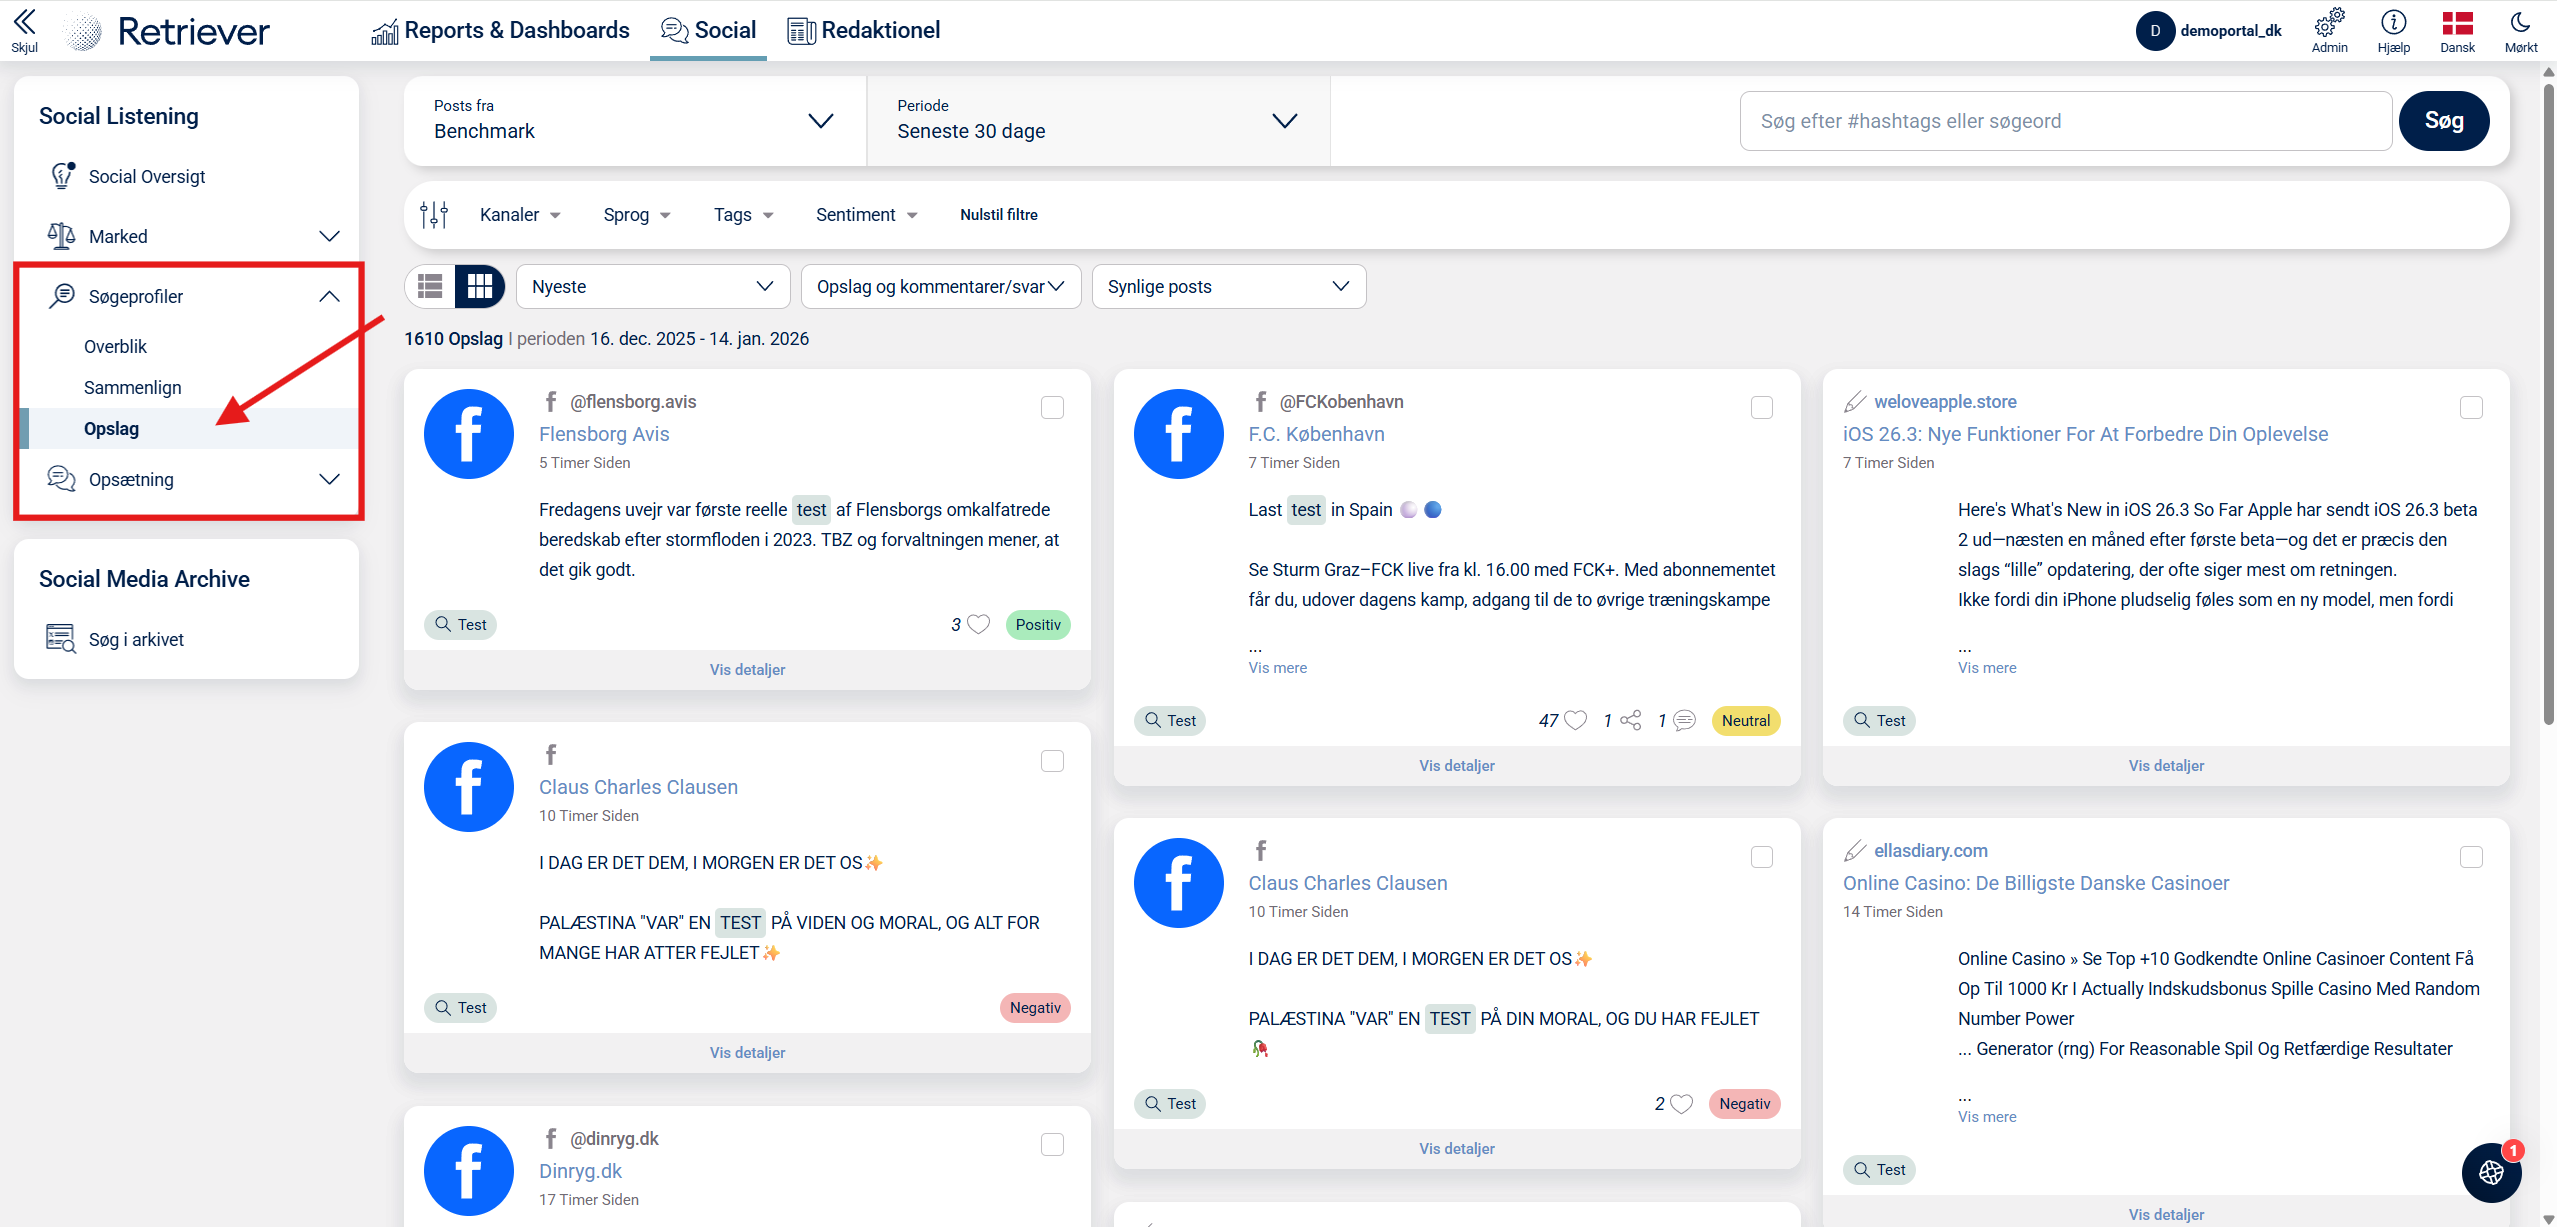Open the chat support bubble icon
This screenshot has width=2557, height=1227.
point(2491,1172)
